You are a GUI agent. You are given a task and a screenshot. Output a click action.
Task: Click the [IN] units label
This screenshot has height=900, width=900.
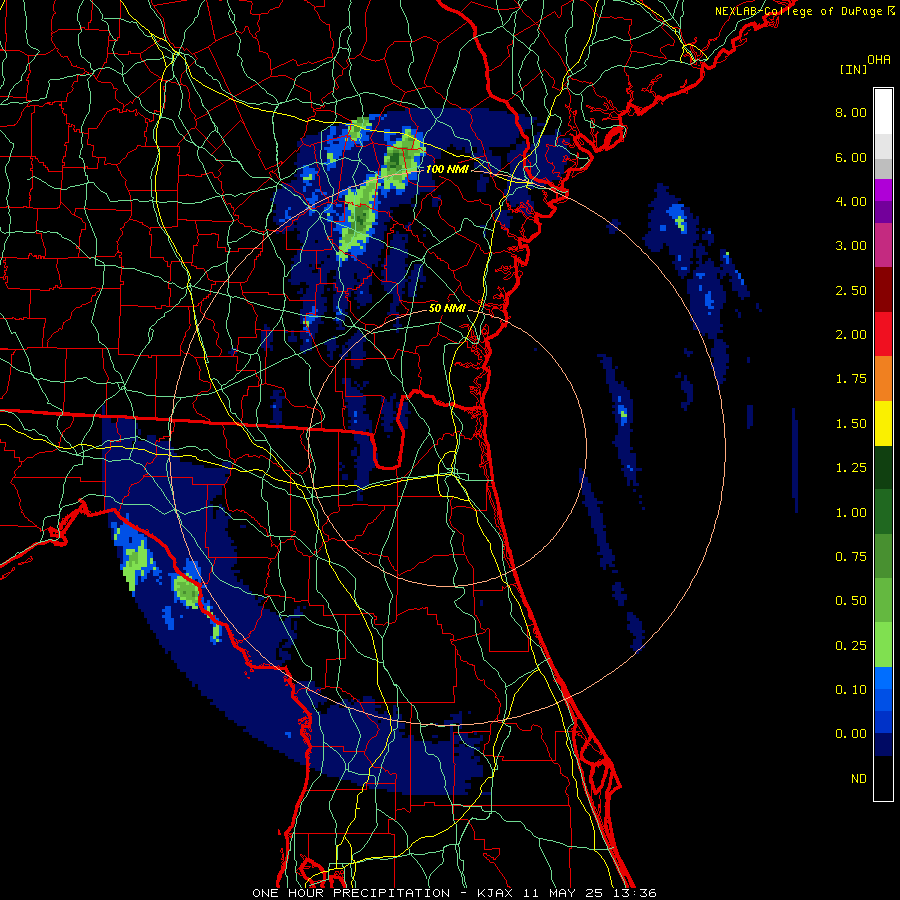pos(853,69)
